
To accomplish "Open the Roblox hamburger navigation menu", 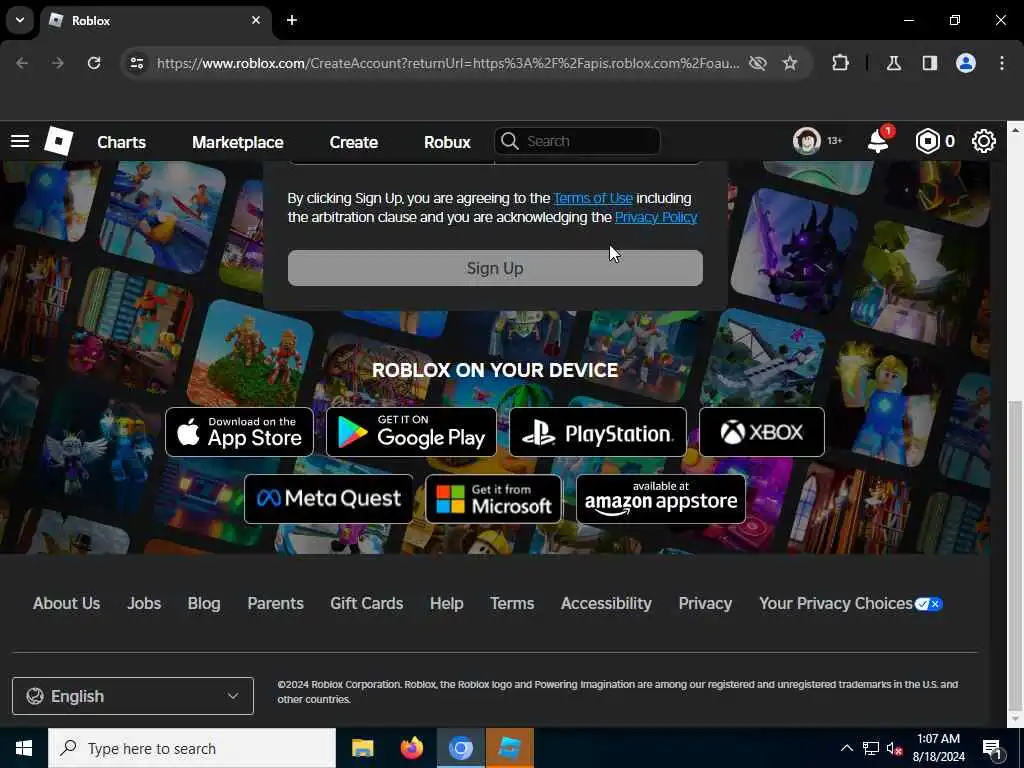I will (x=20, y=141).
